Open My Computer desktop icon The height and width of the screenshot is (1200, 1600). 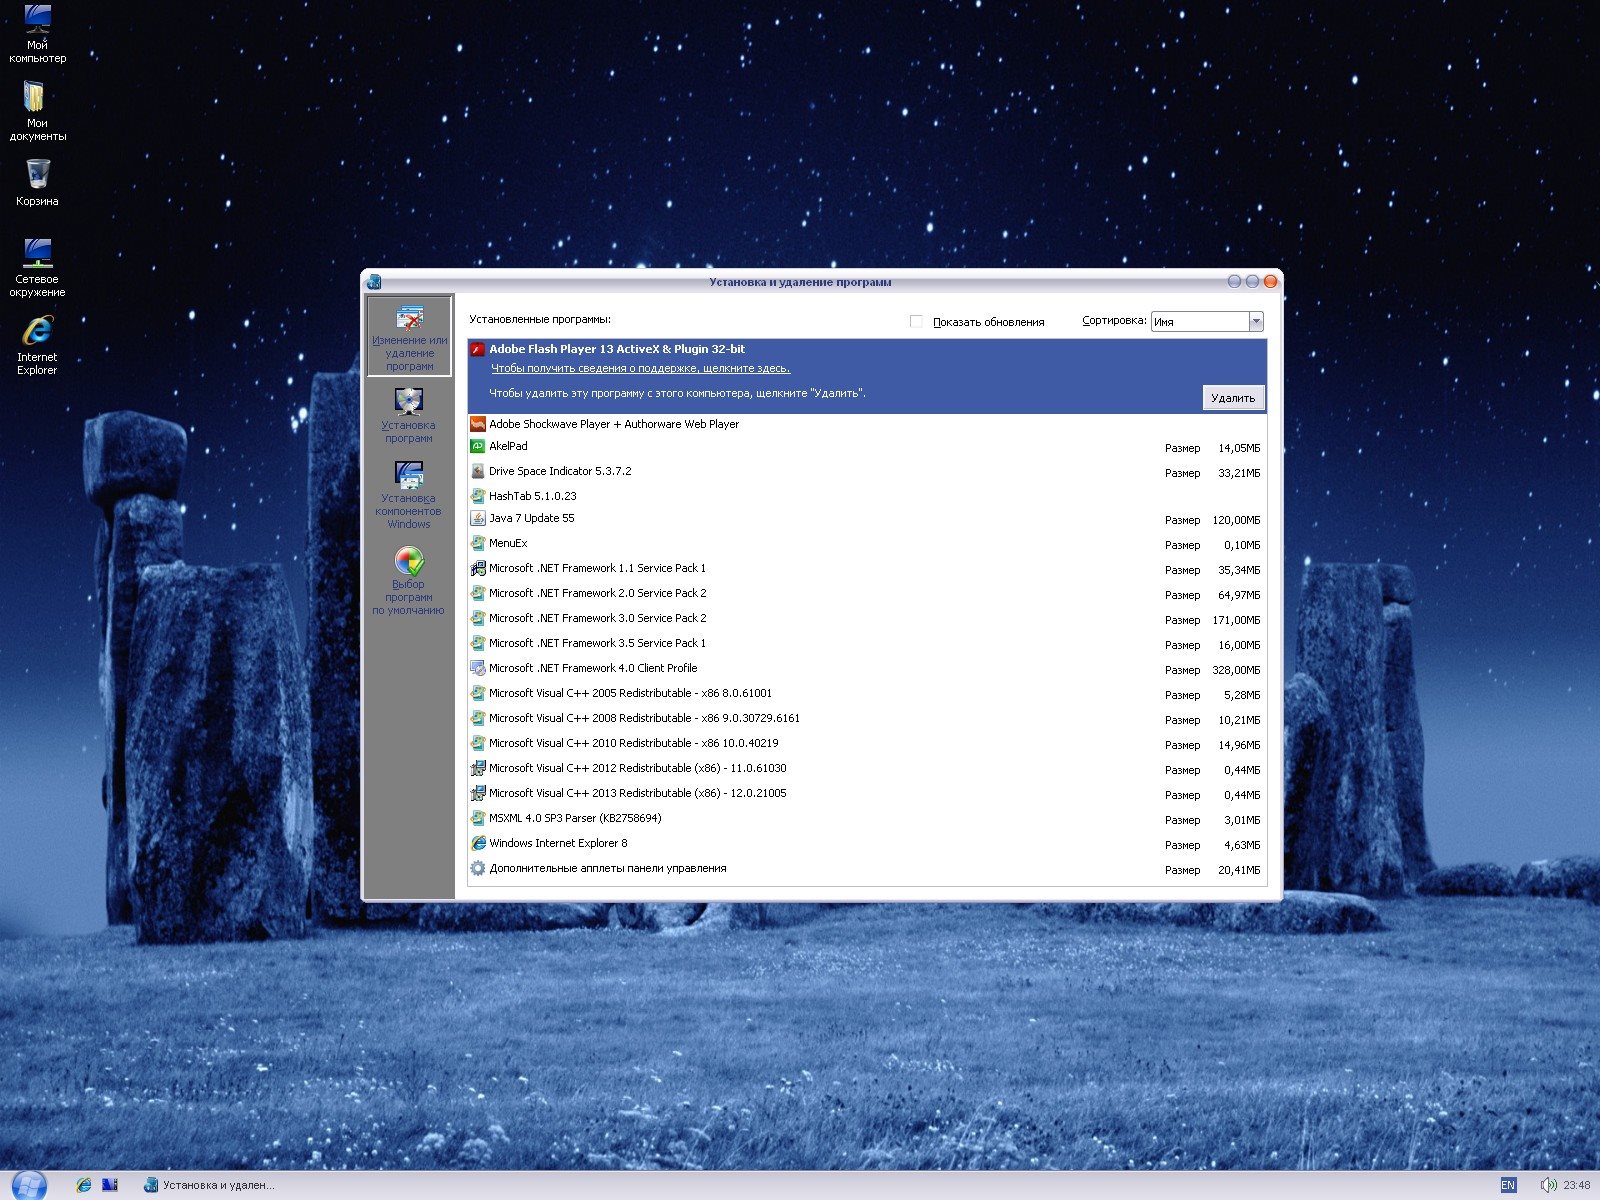tap(37, 34)
